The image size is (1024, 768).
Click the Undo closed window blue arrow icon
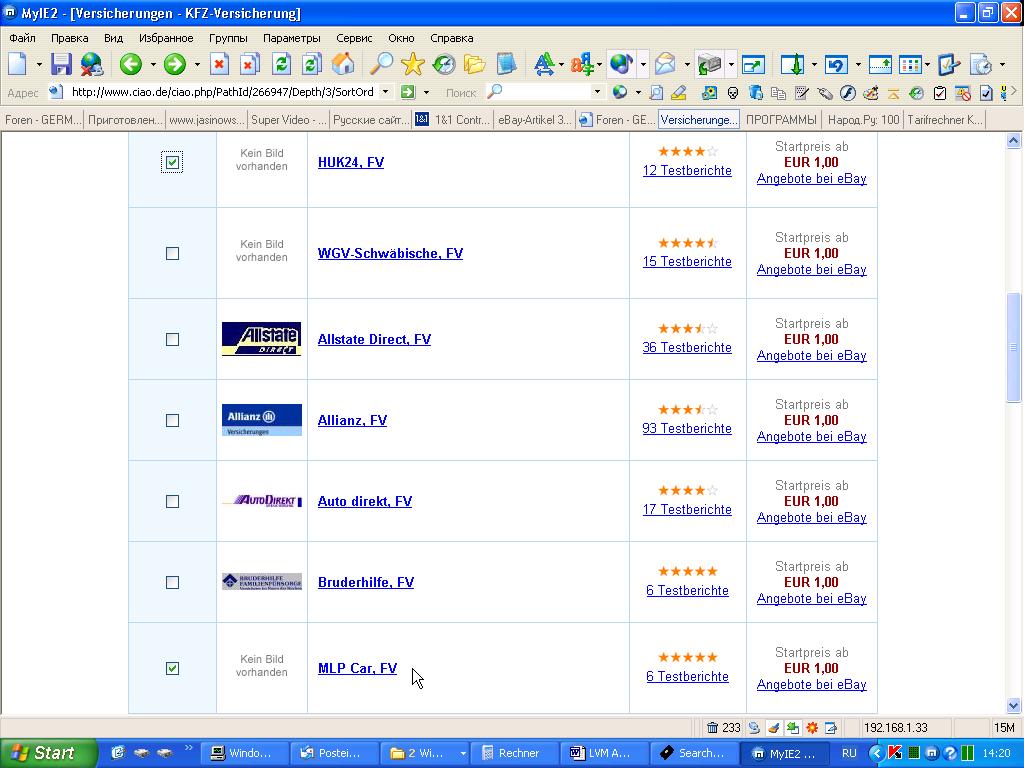[x=836, y=64]
